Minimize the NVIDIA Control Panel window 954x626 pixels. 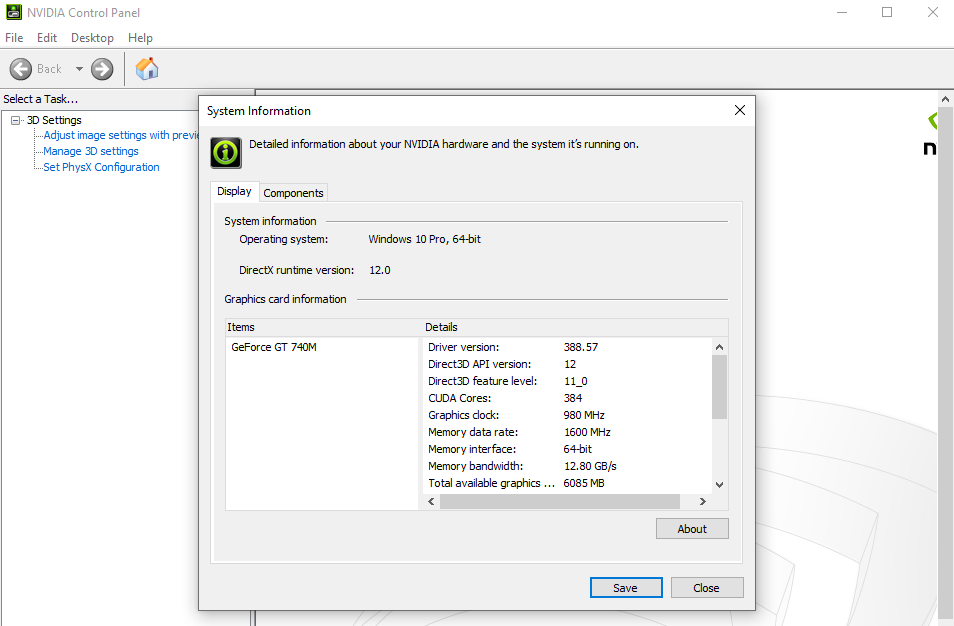[842, 12]
